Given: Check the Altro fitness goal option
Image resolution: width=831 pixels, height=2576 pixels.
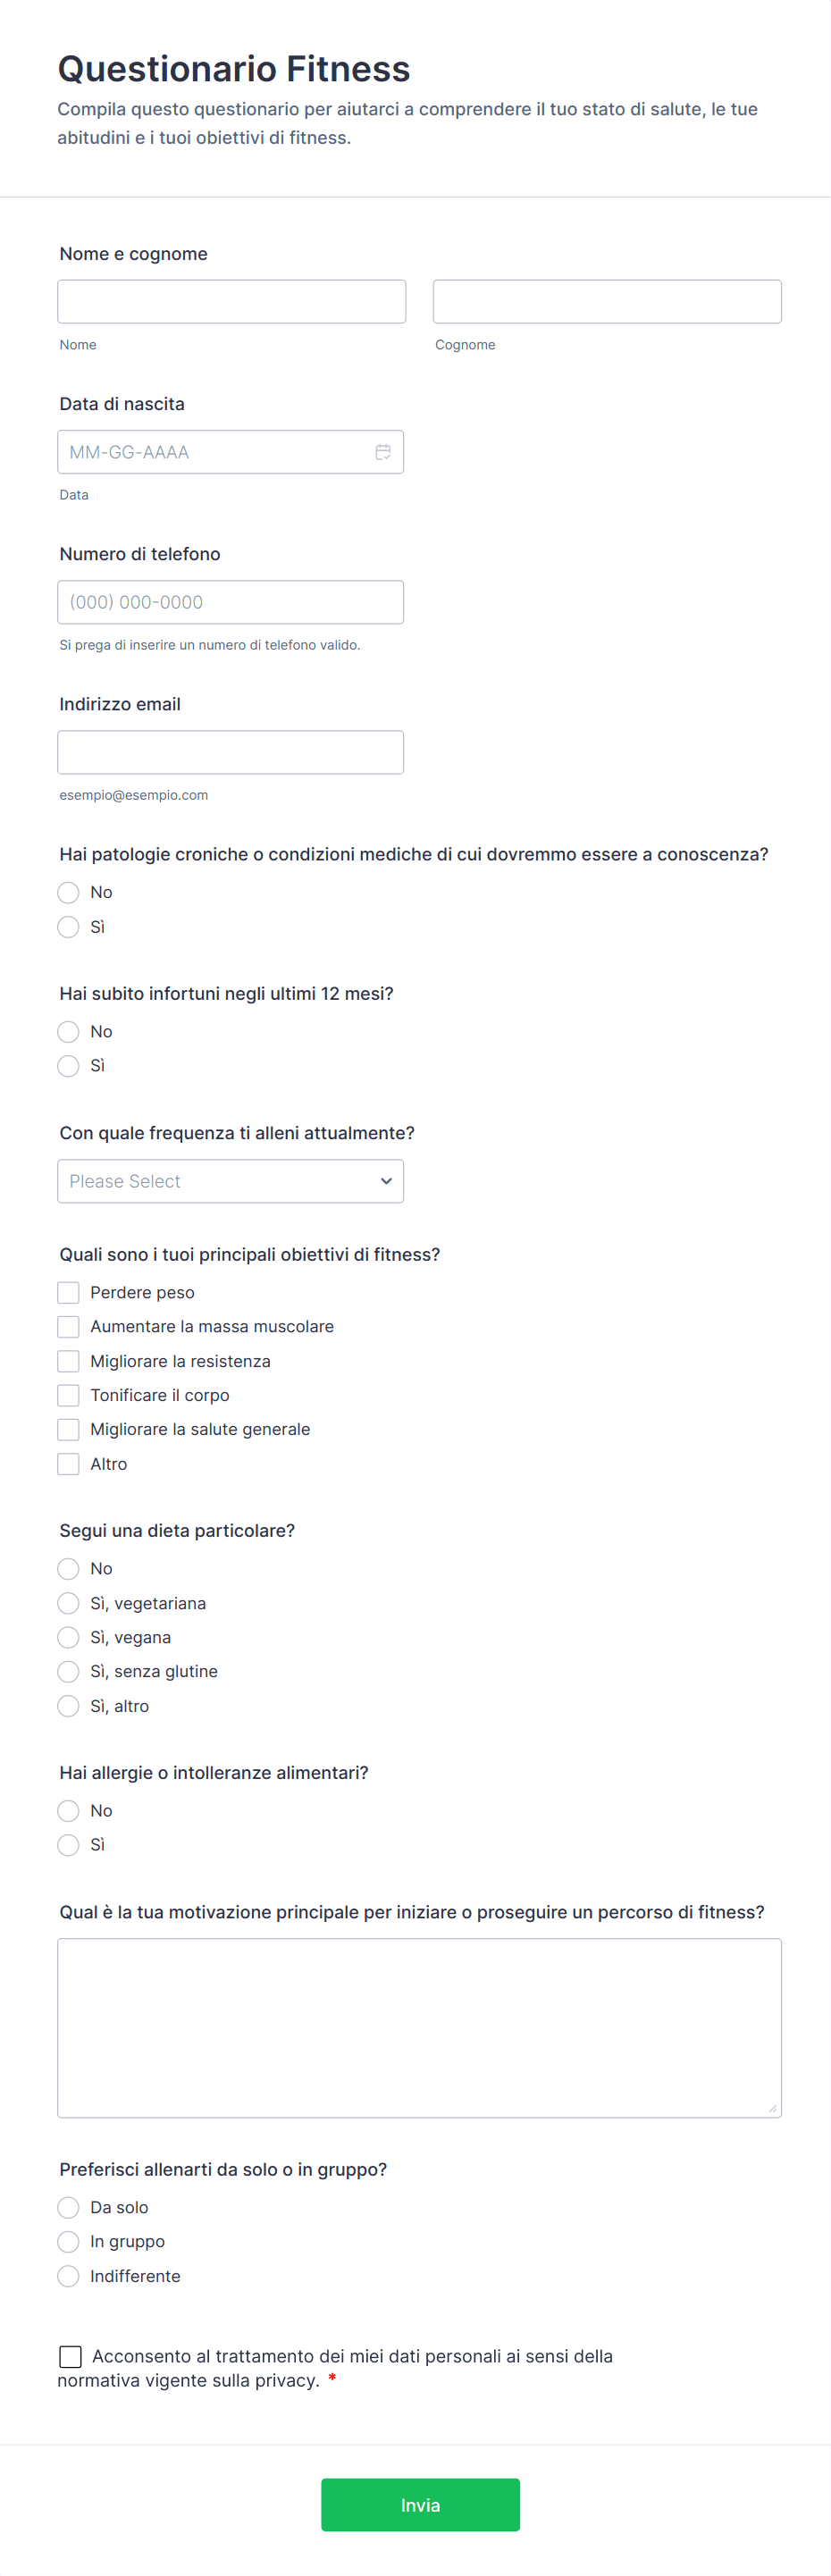Looking at the screenshot, I should [68, 1464].
